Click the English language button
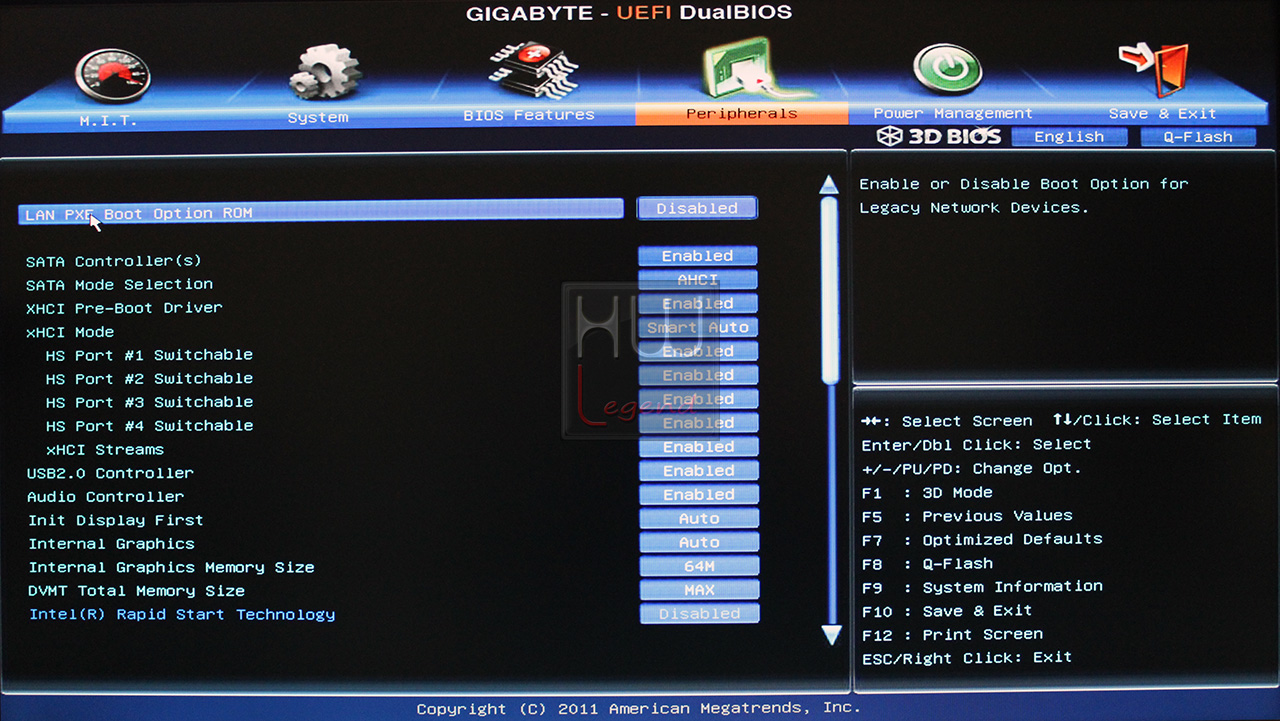 click(1069, 137)
